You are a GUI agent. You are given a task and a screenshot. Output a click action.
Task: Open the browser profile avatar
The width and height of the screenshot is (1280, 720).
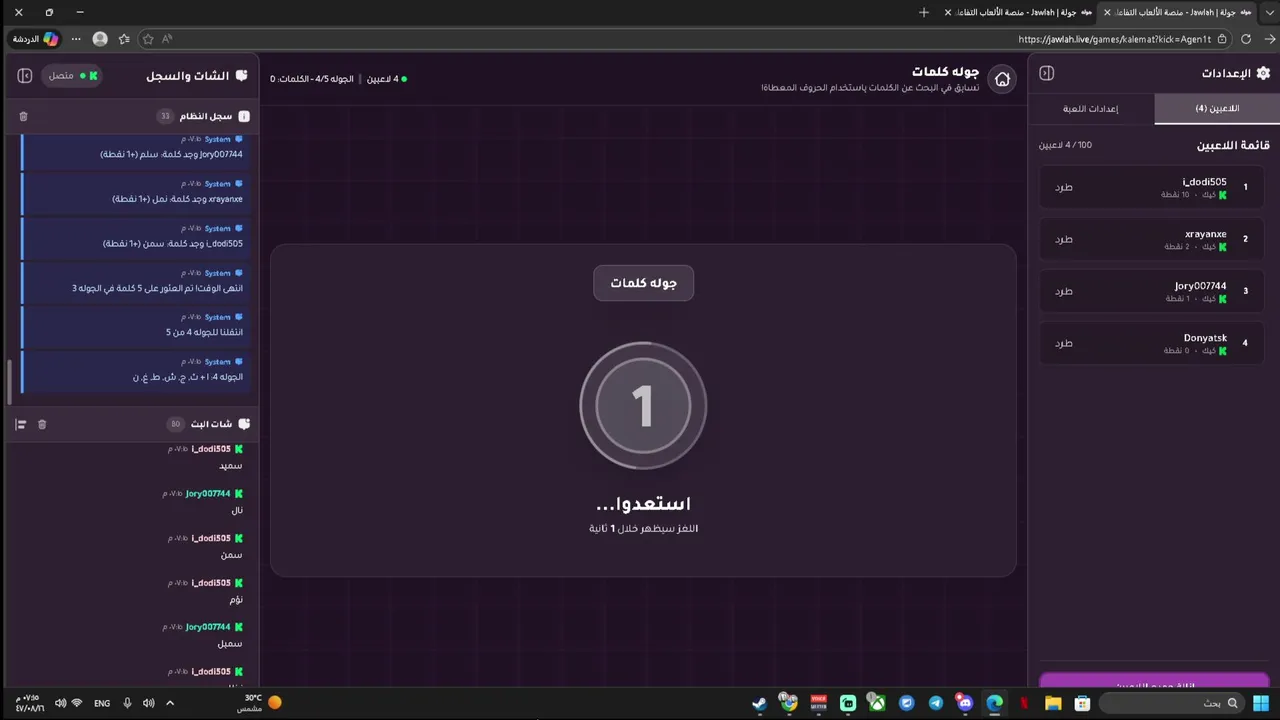pos(100,39)
